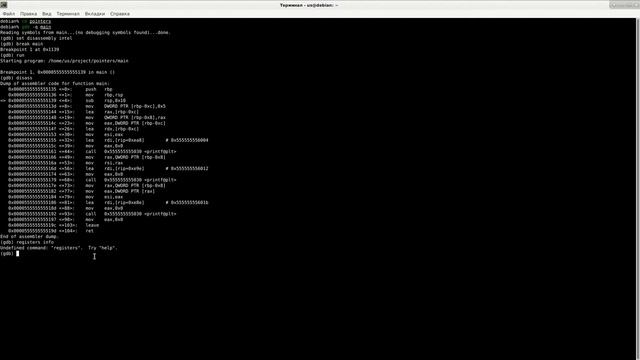Click the 'lea rax,[rbp-0xc]' instruction line
This screenshot has width=640, height=360.
click(73, 112)
